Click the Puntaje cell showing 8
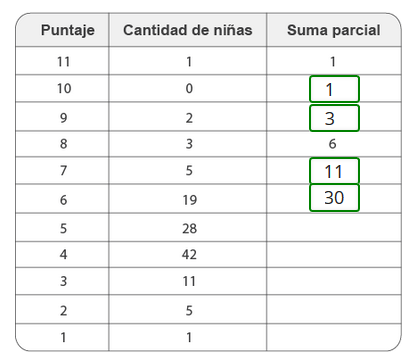Viewport: 415px width, 364px height. [x=62, y=144]
